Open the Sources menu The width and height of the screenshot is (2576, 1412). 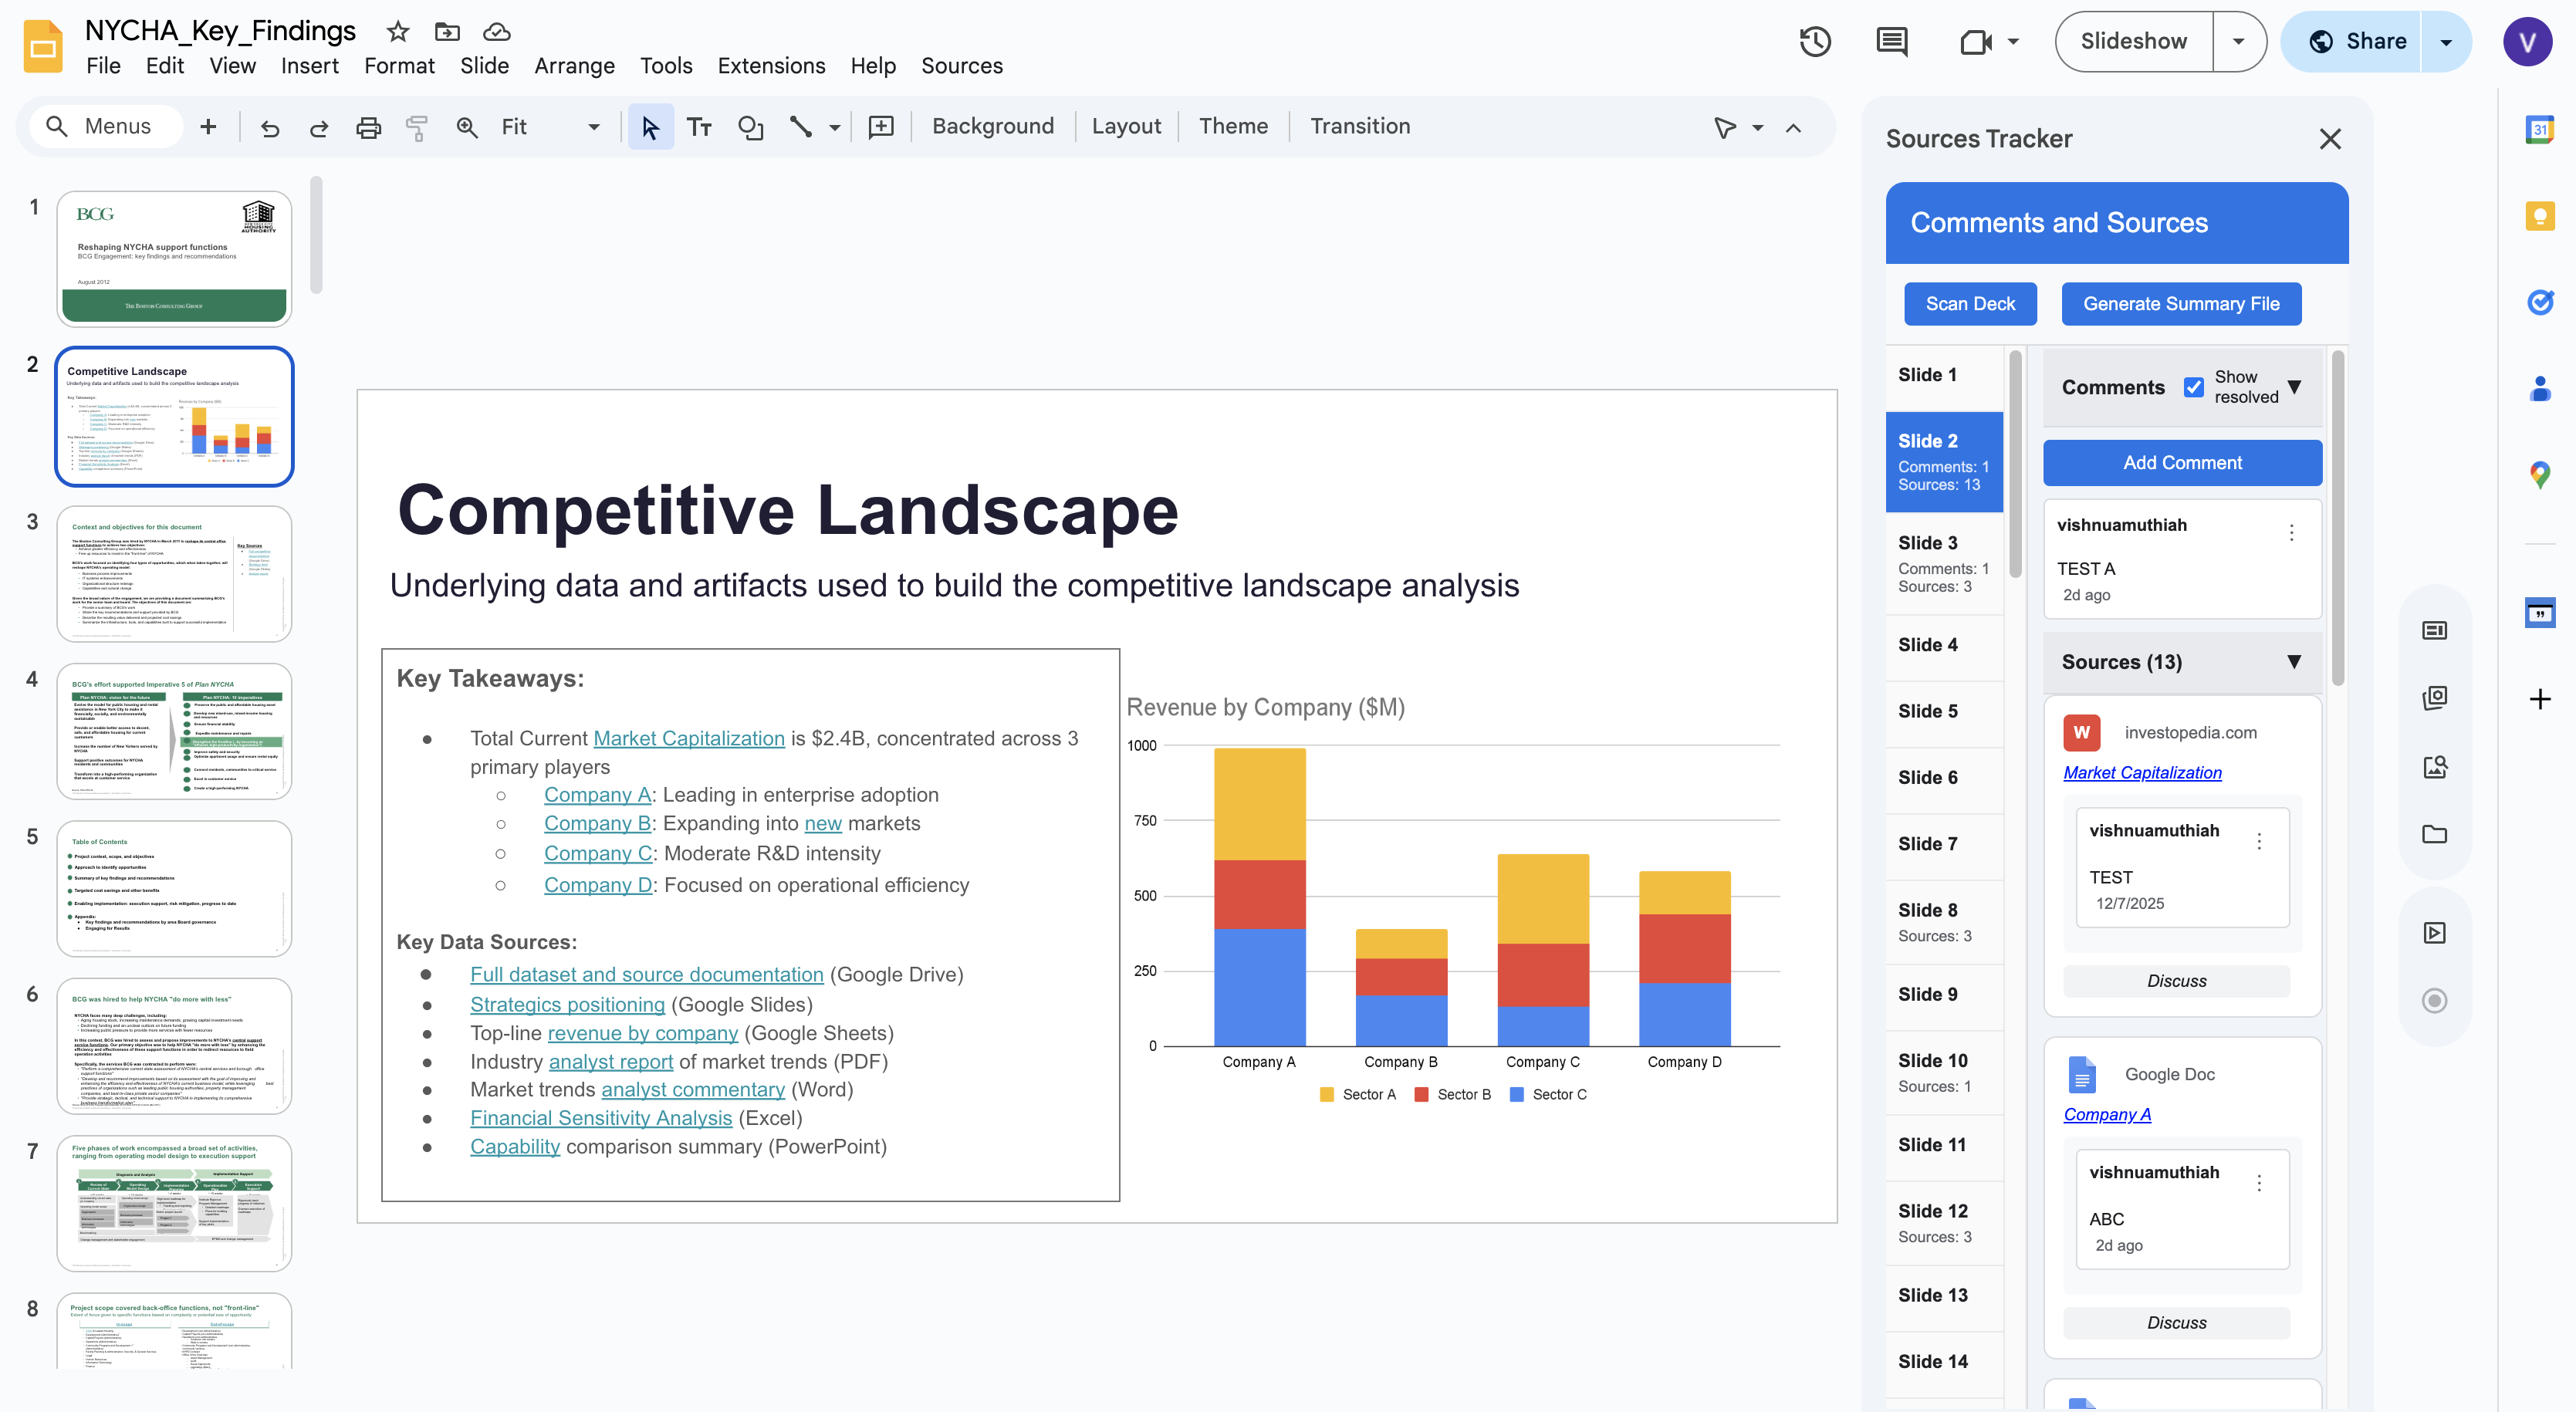(961, 66)
